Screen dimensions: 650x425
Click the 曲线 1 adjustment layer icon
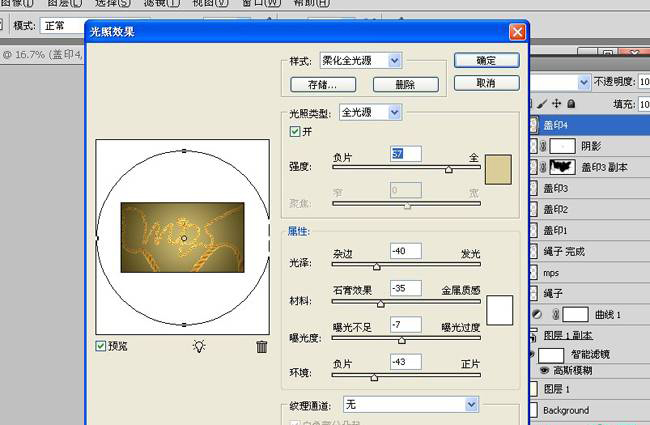pyautogui.click(x=537, y=314)
